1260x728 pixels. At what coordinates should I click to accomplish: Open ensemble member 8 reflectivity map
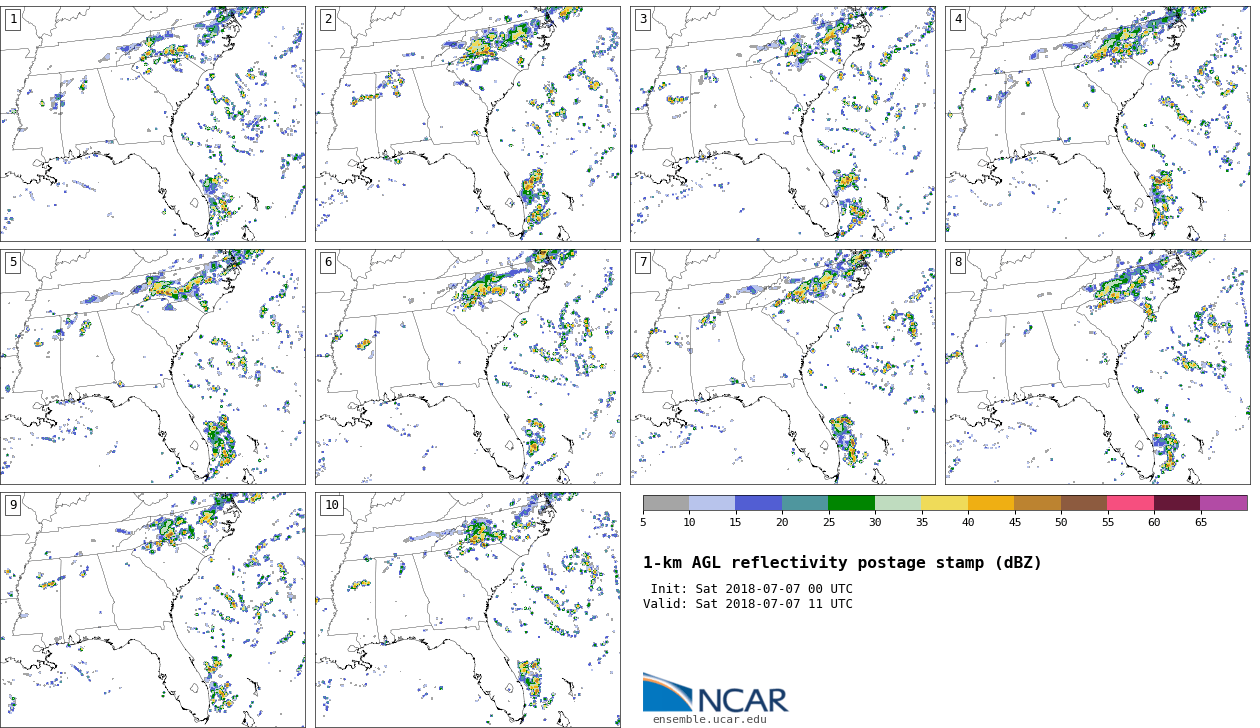[x=1097, y=367]
